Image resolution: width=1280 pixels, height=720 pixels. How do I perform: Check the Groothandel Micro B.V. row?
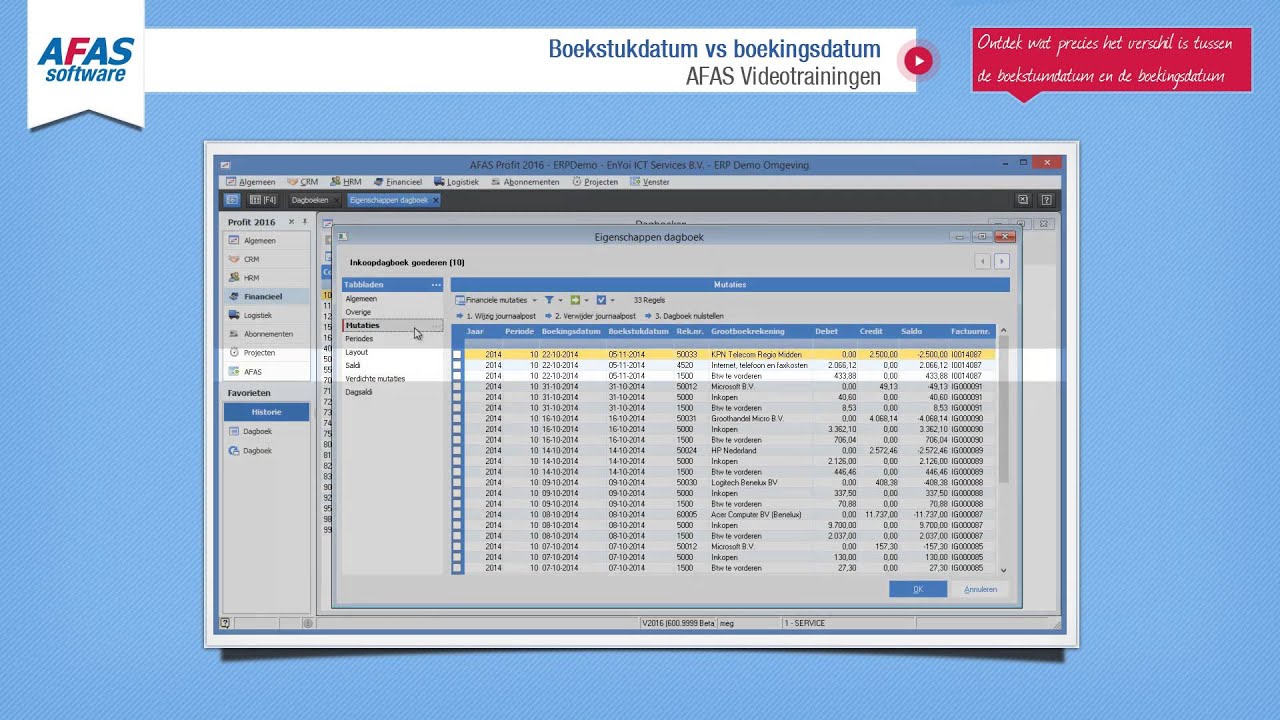[457, 419]
